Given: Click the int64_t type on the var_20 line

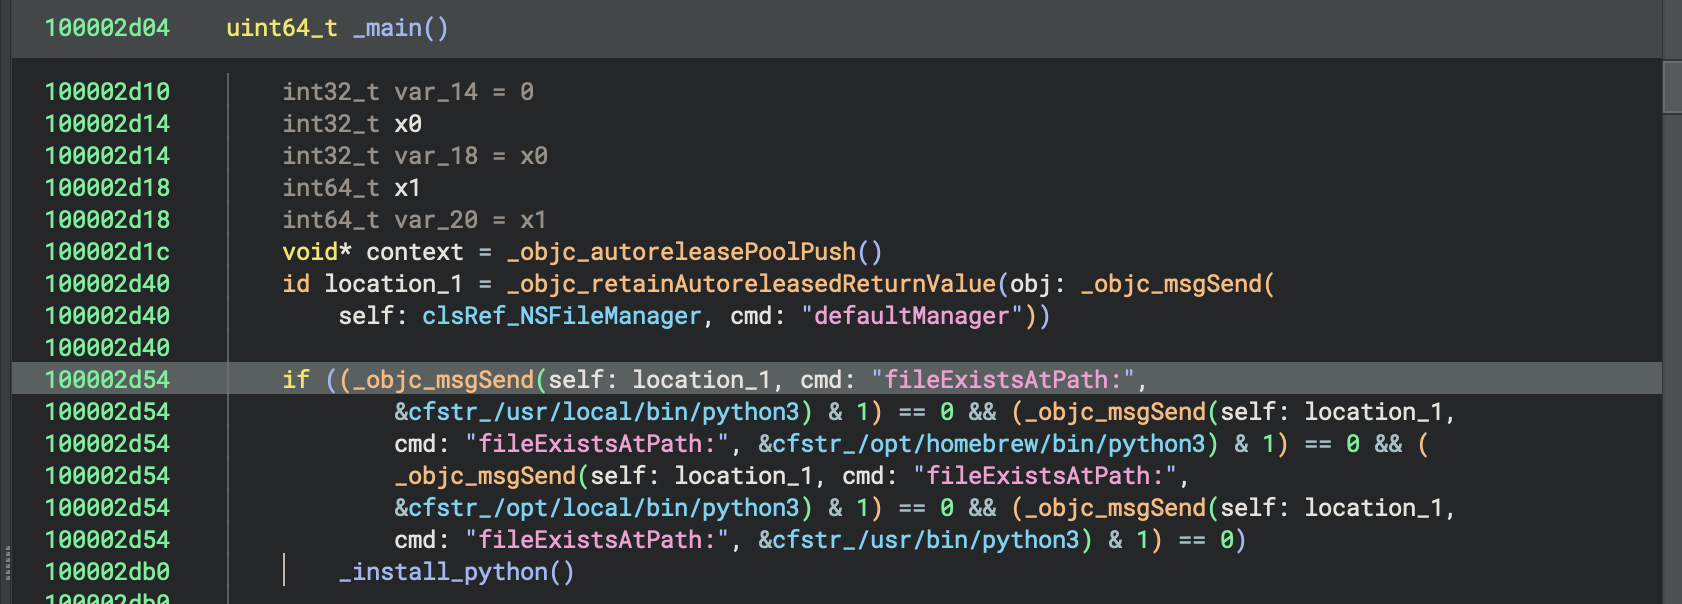Looking at the screenshot, I should point(331,220).
